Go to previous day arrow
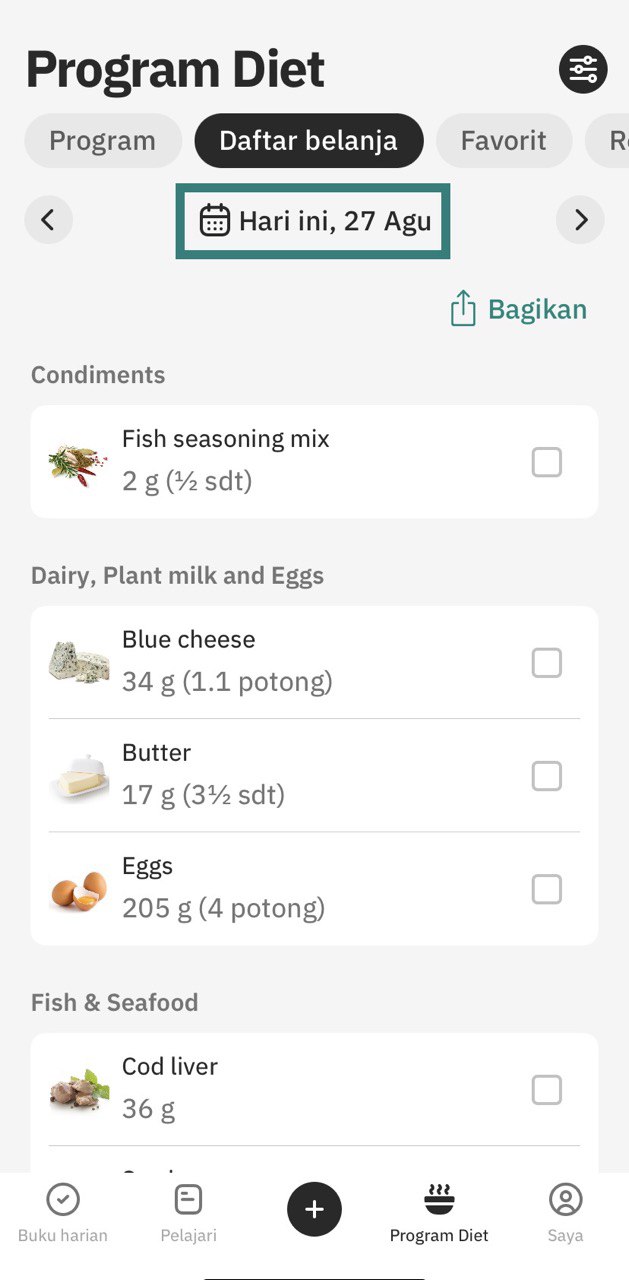The height and width of the screenshot is (1280, 629). (48, 220)
